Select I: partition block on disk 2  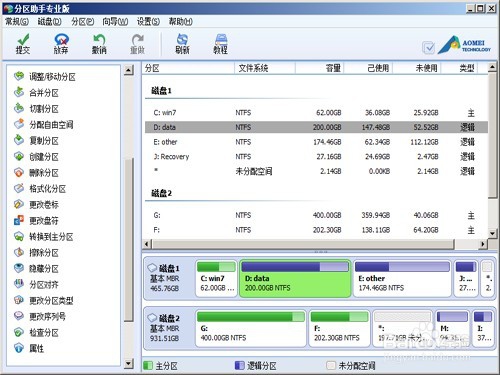pos(483,329)
